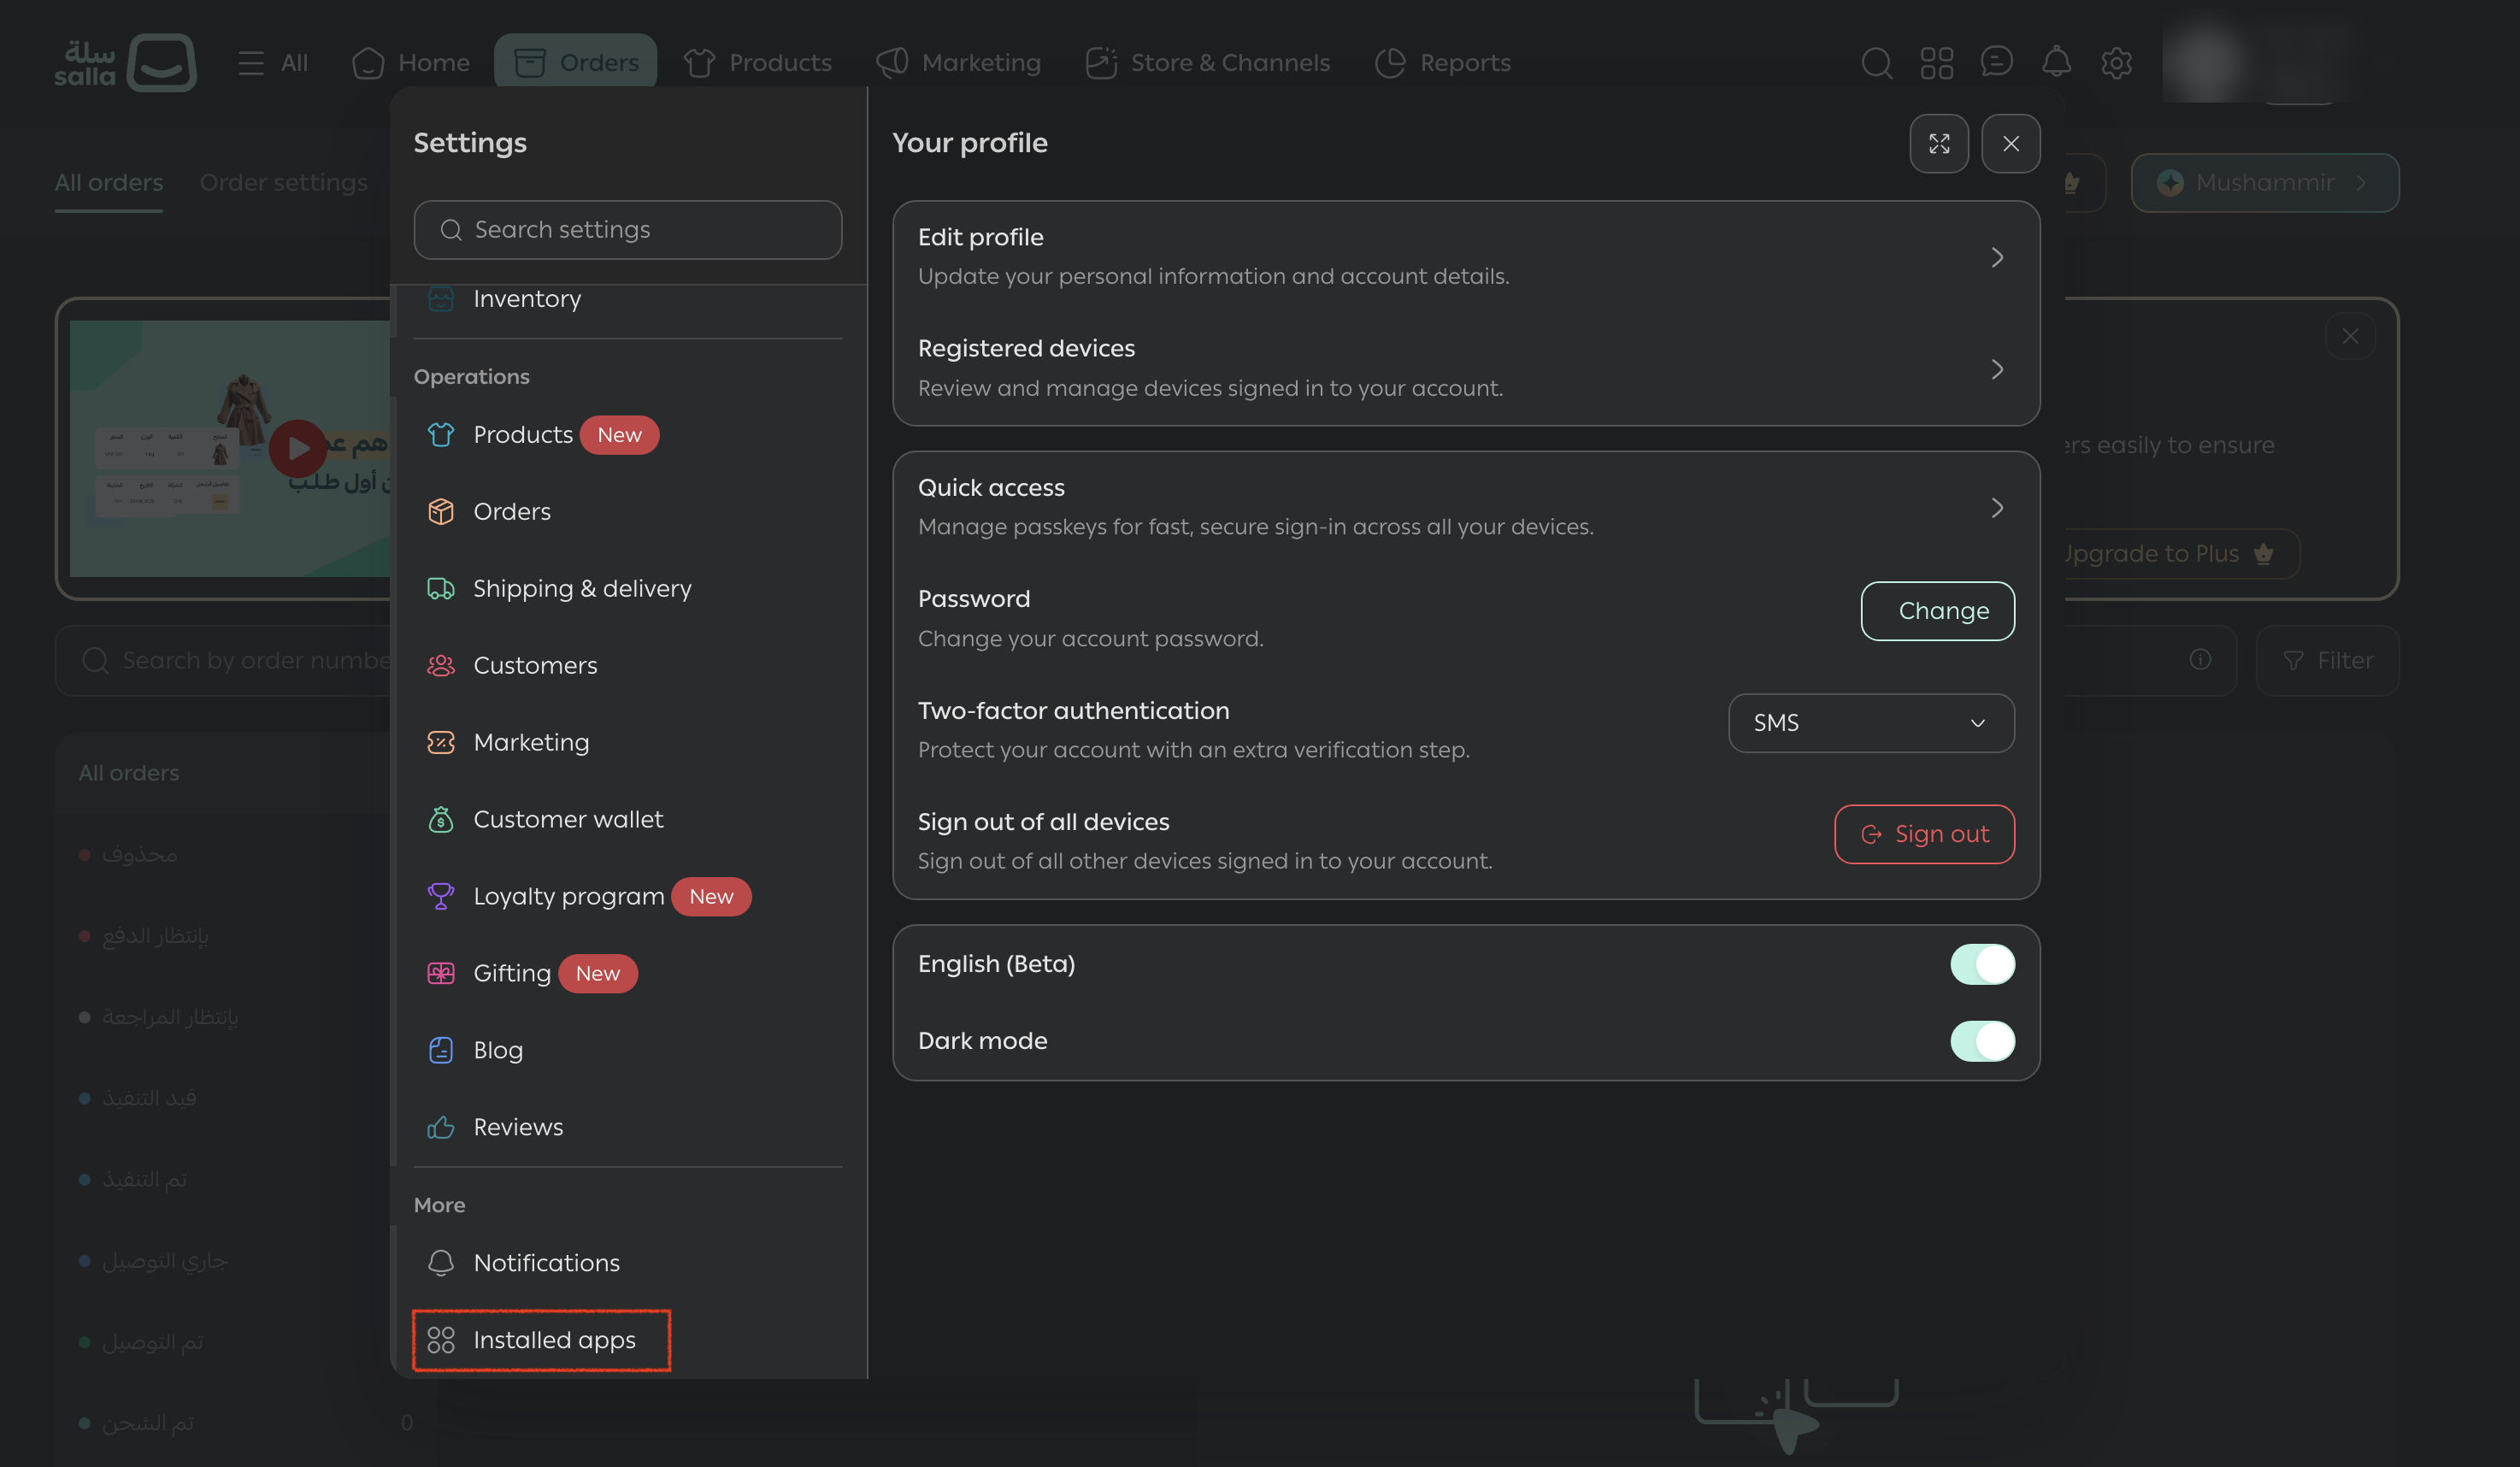Toggle Dark mode switch
The image size is (2520, 1467).
[1982, 1042]
